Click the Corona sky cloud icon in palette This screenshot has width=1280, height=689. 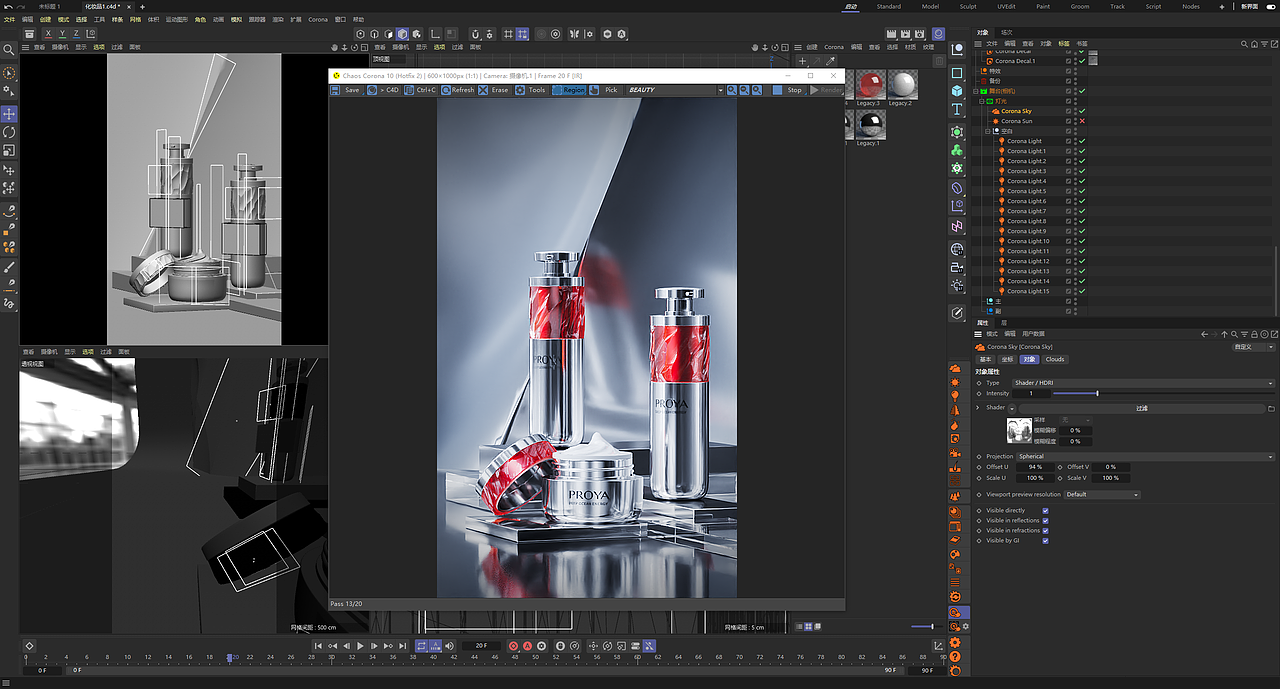click(x=954, y=368)
